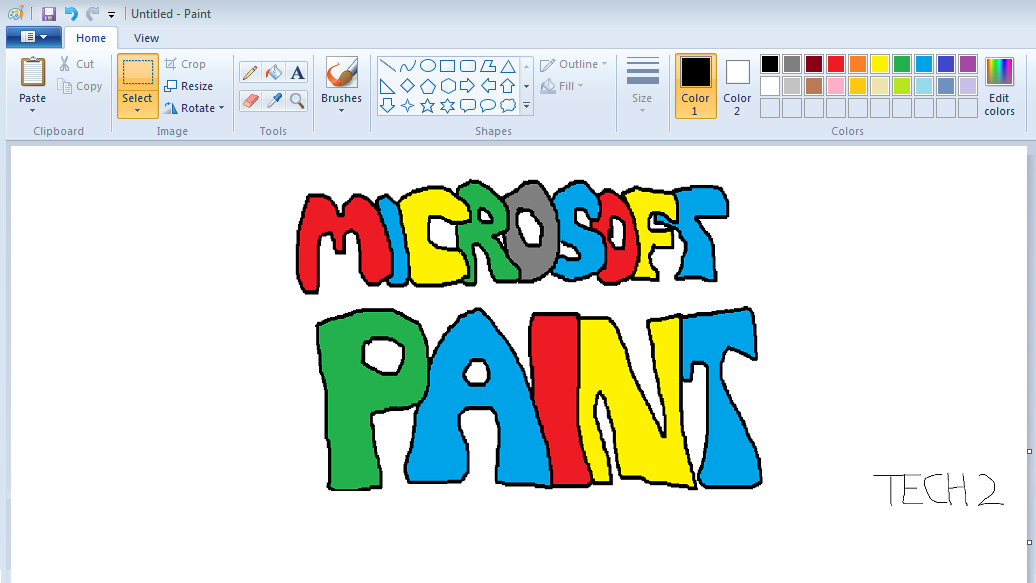Pick the yellow color swatch

click(879, 64)
